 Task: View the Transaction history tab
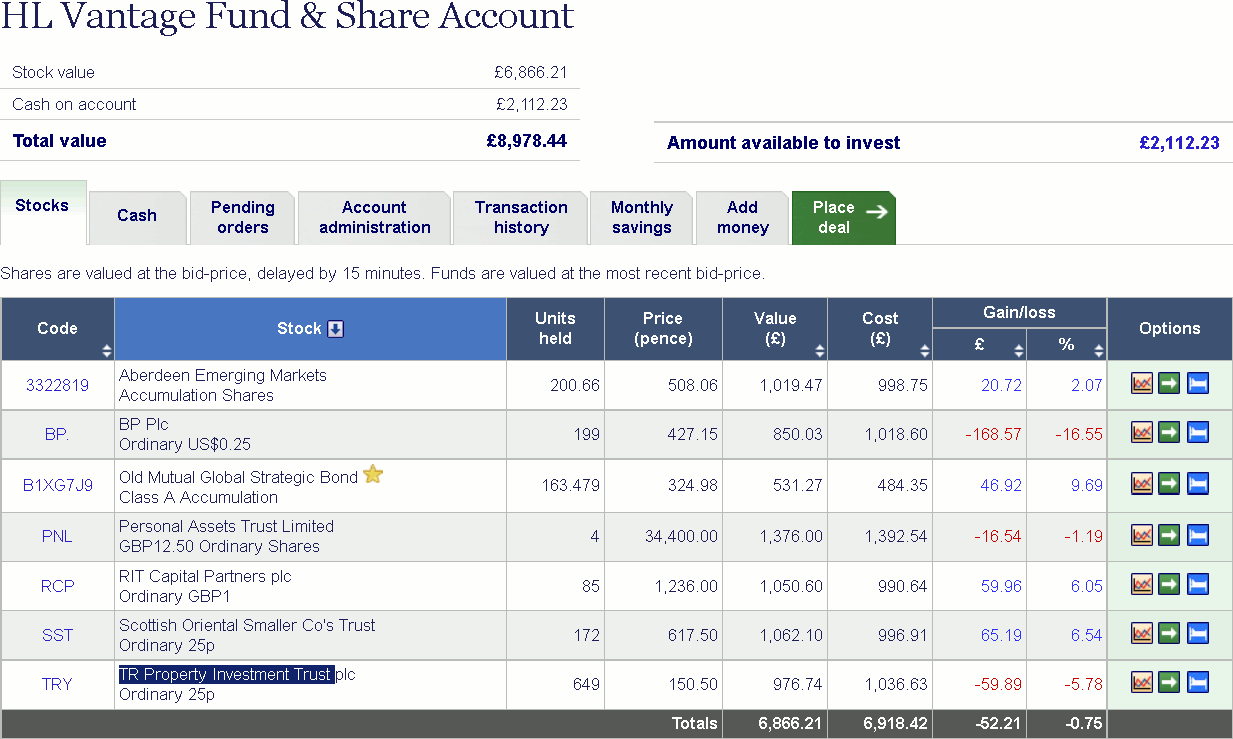521,217
